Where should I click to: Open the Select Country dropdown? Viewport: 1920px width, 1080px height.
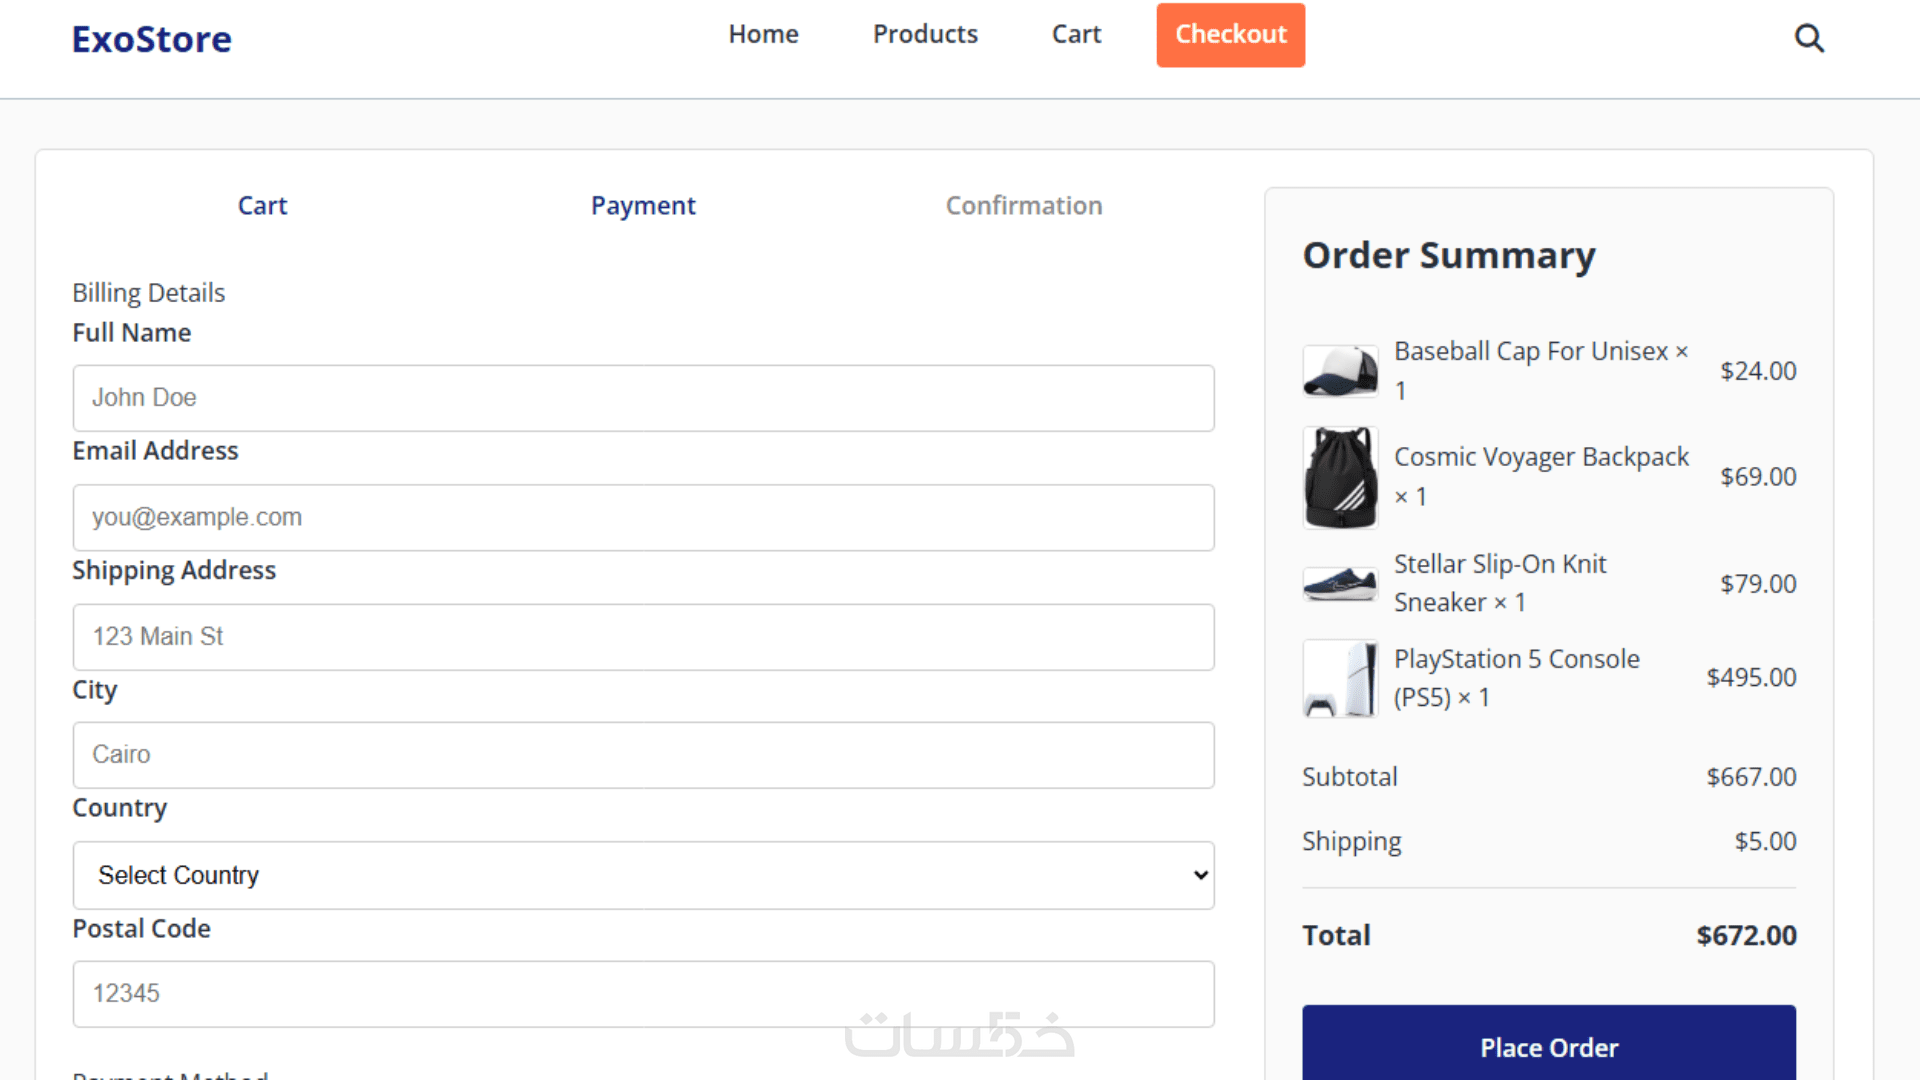[643, 875]
